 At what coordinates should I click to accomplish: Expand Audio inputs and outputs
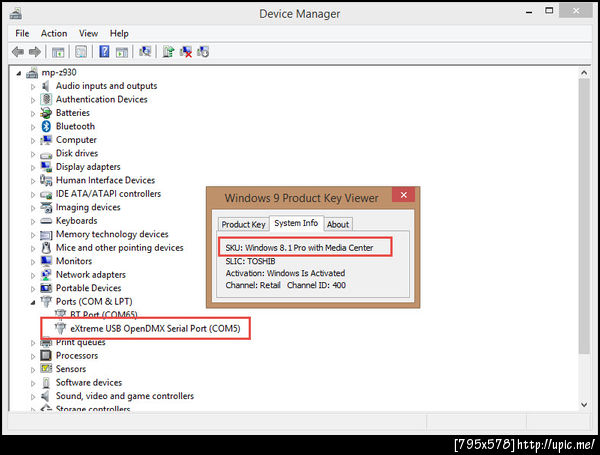pyautogui.click(x=33, y=87)
